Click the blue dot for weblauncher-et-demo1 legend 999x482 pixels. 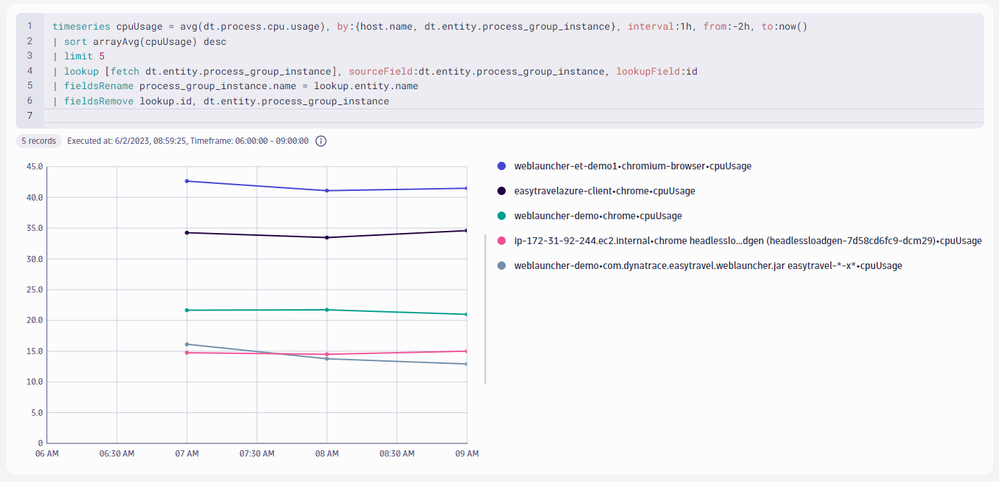(501, 166)
